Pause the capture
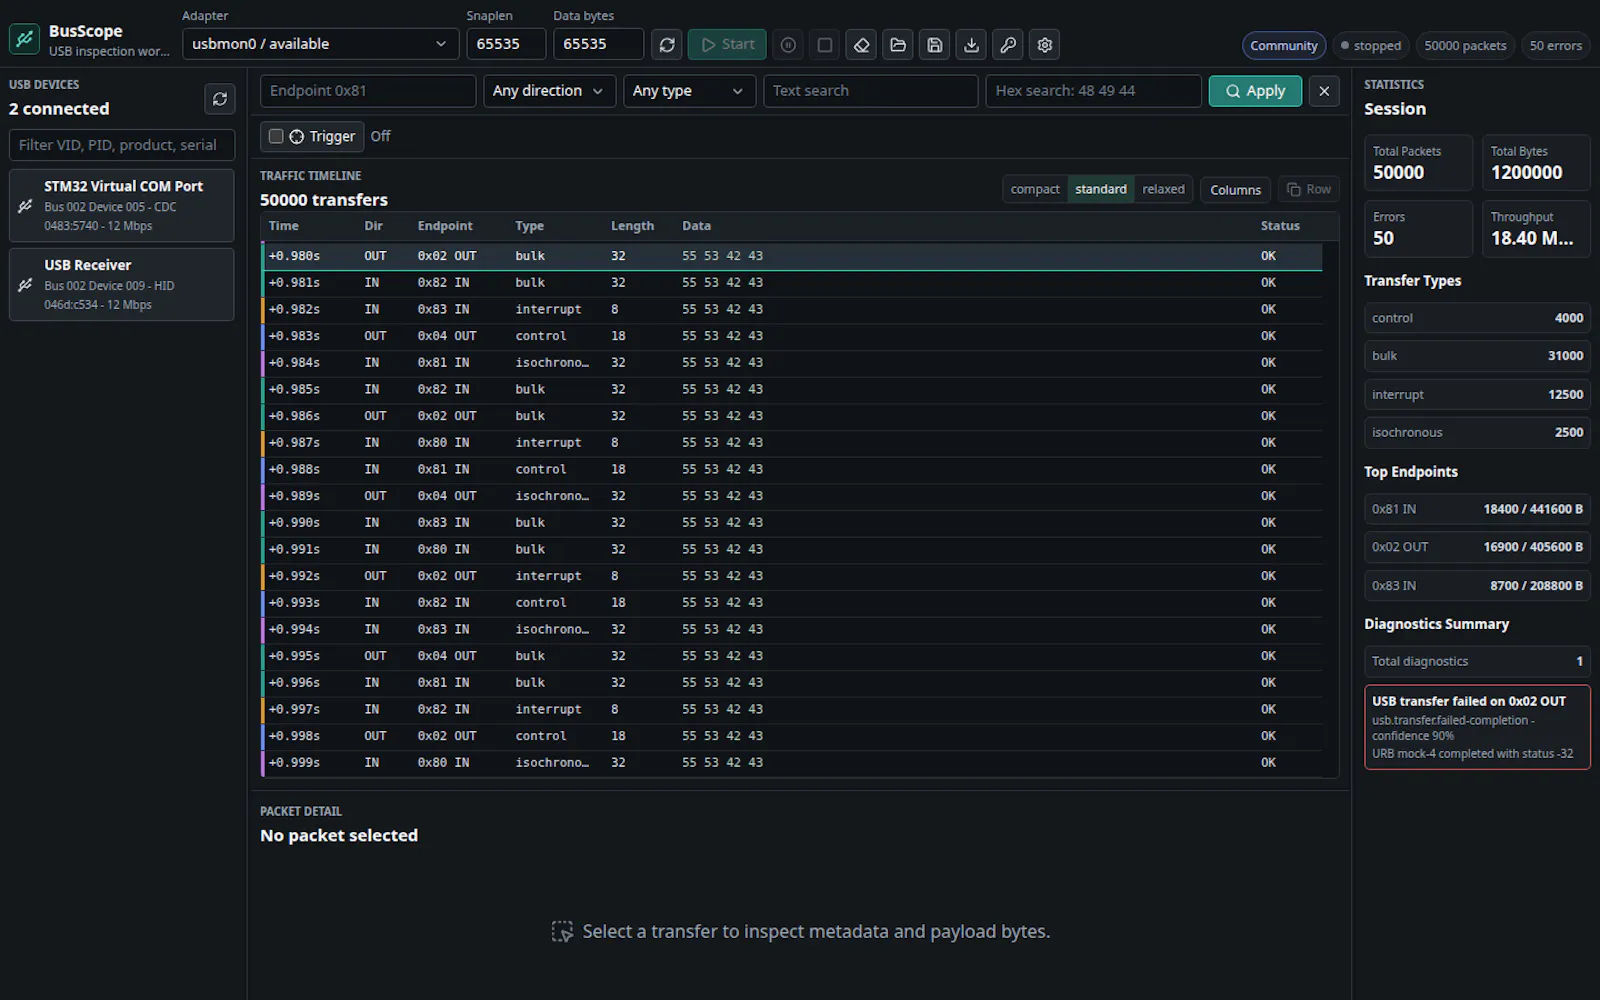This screenshot has height=1000, width=1600. tap(788, 44)
